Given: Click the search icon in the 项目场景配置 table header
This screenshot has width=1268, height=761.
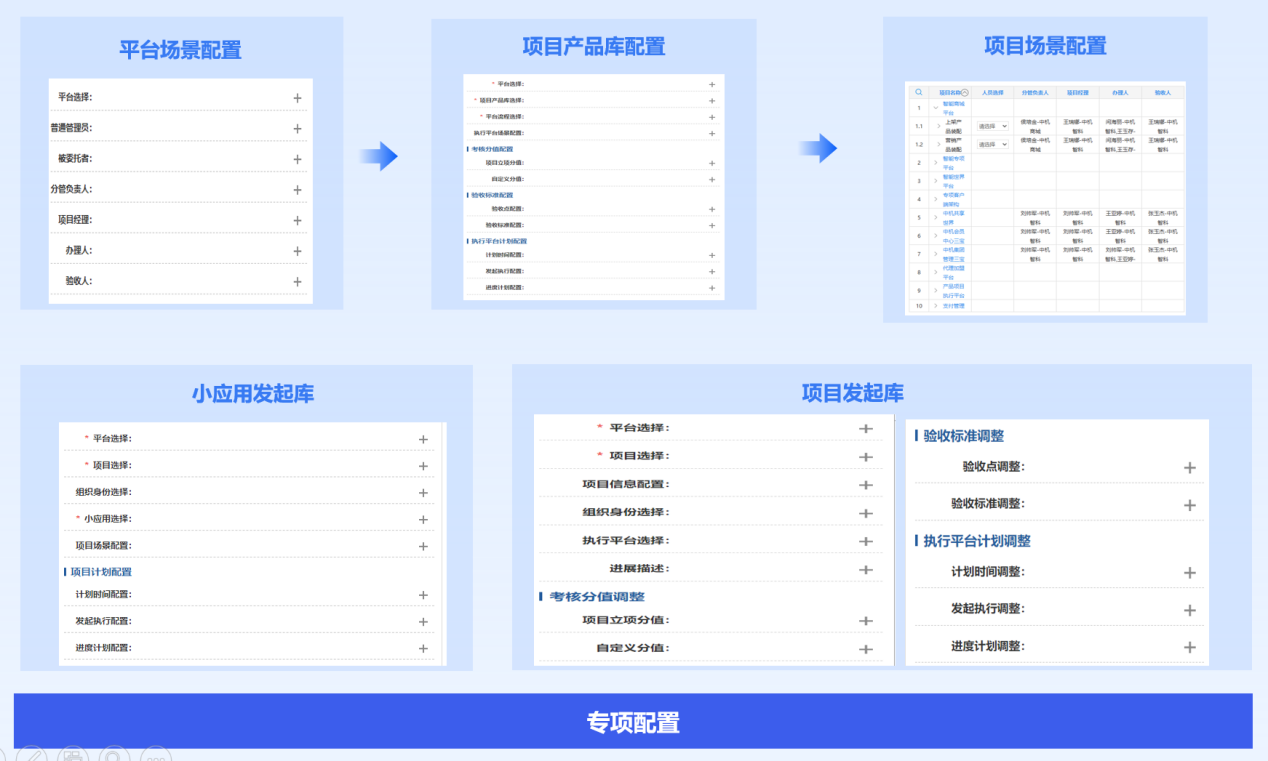Looking at the screenshot, I should click(x=919, y=92).
